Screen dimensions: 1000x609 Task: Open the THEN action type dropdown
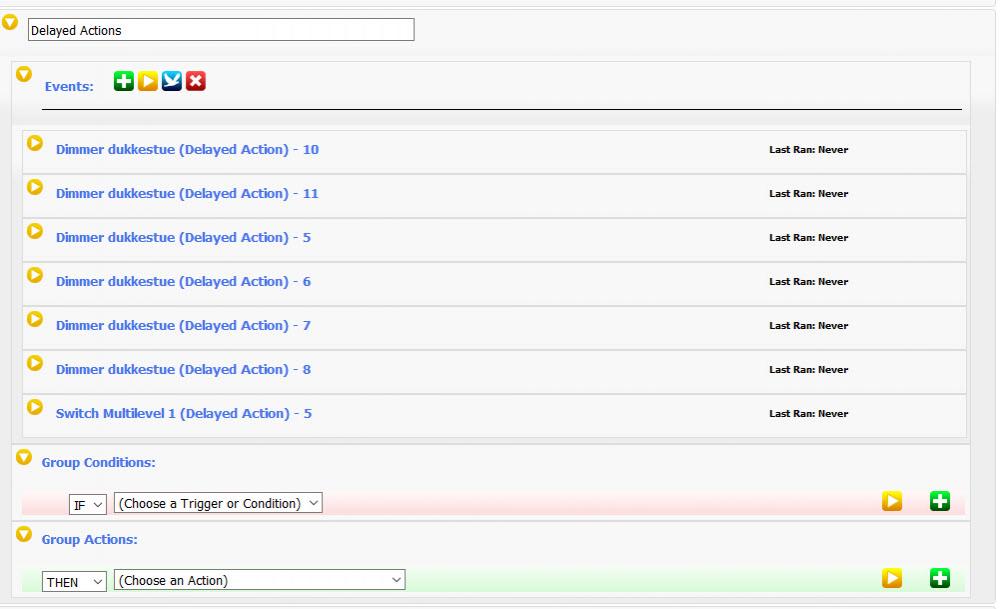coord(74,581)
